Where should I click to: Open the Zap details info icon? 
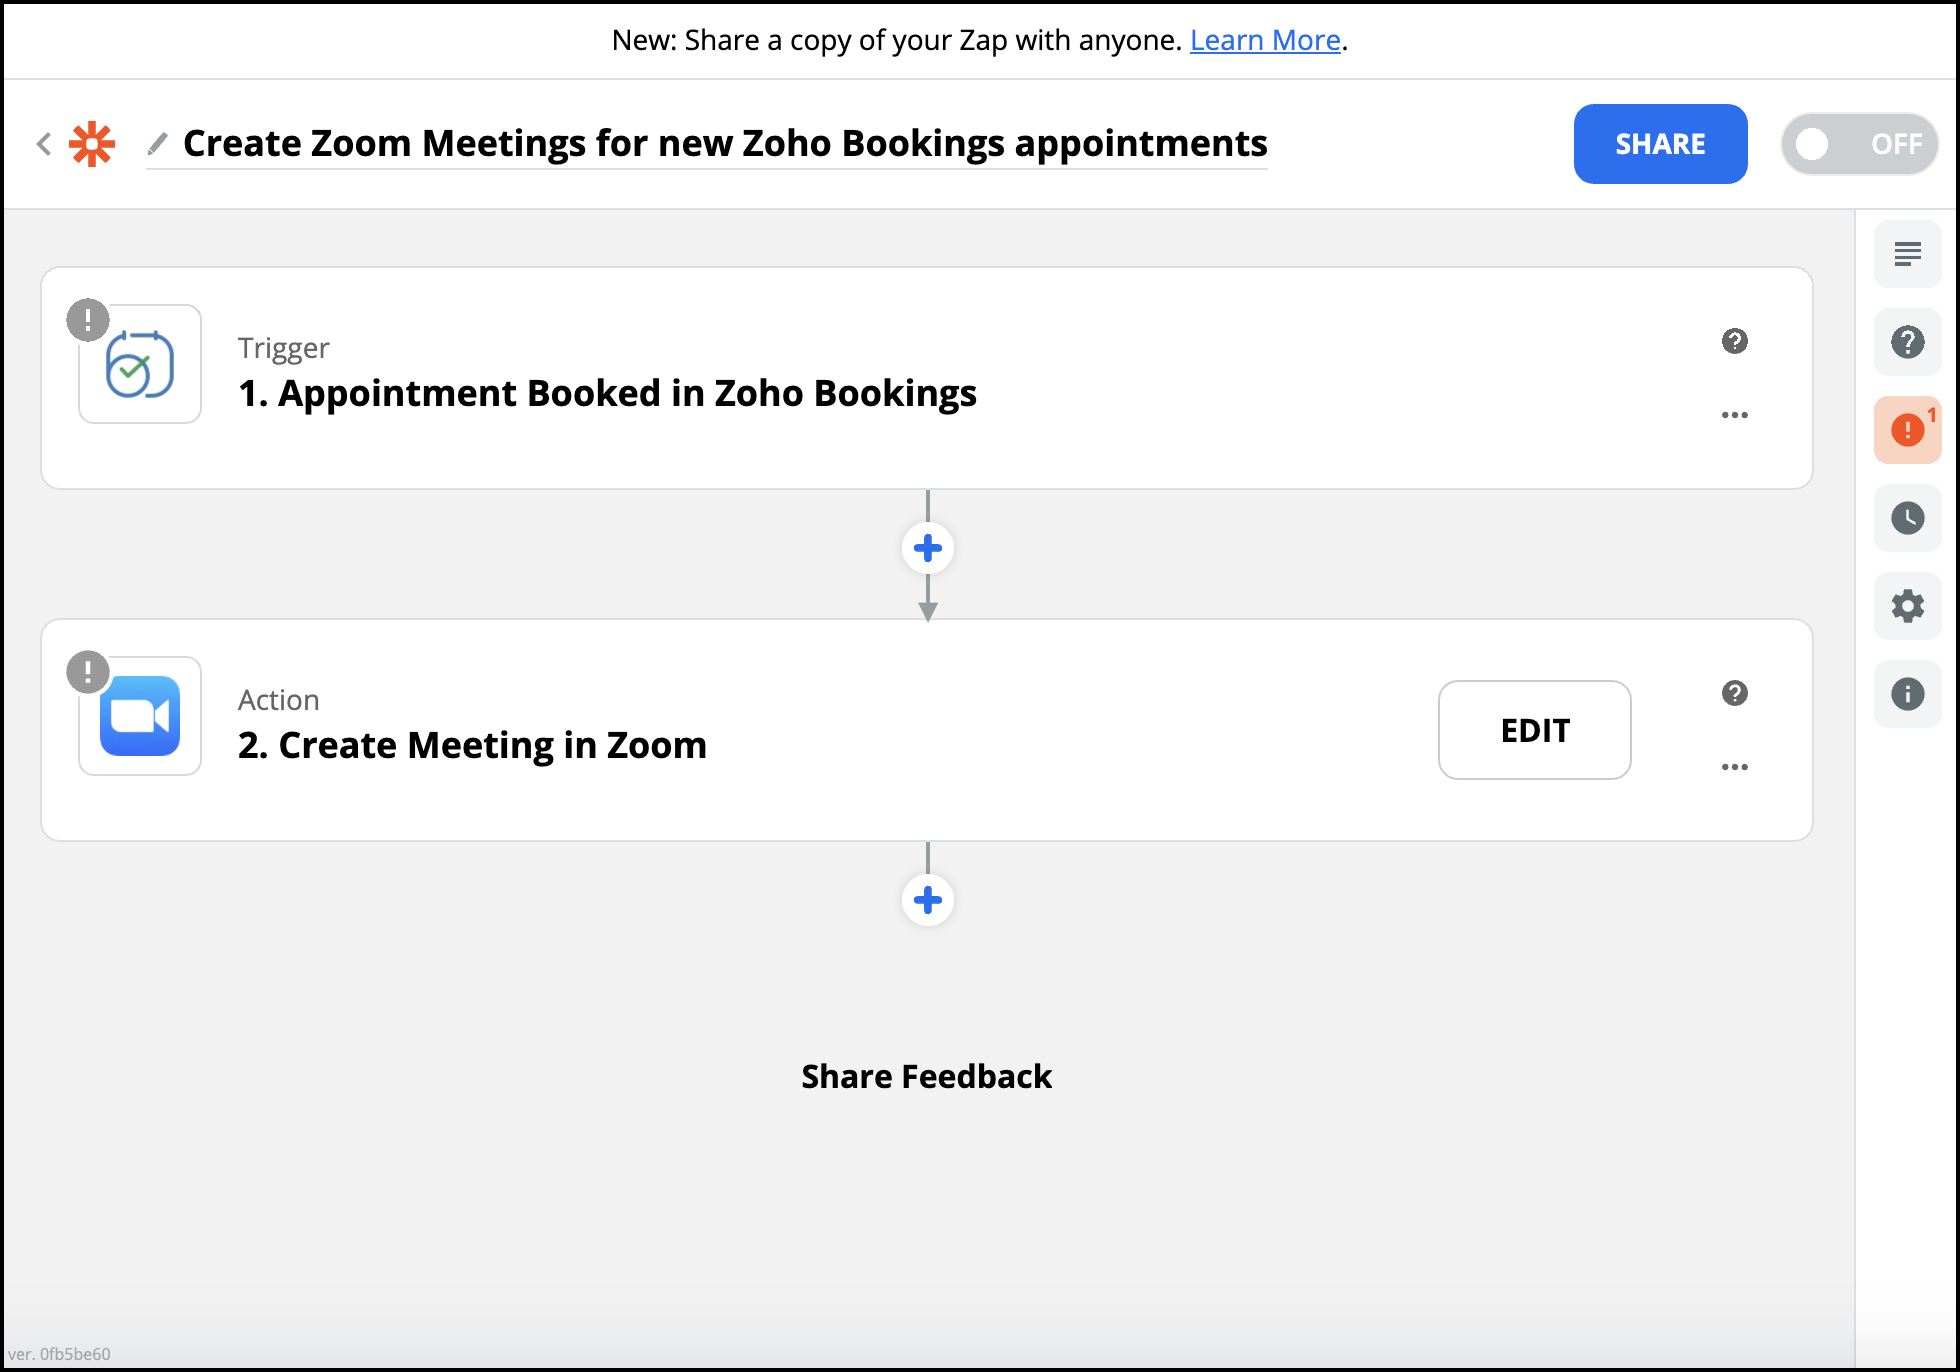(x=1907, y=694)
